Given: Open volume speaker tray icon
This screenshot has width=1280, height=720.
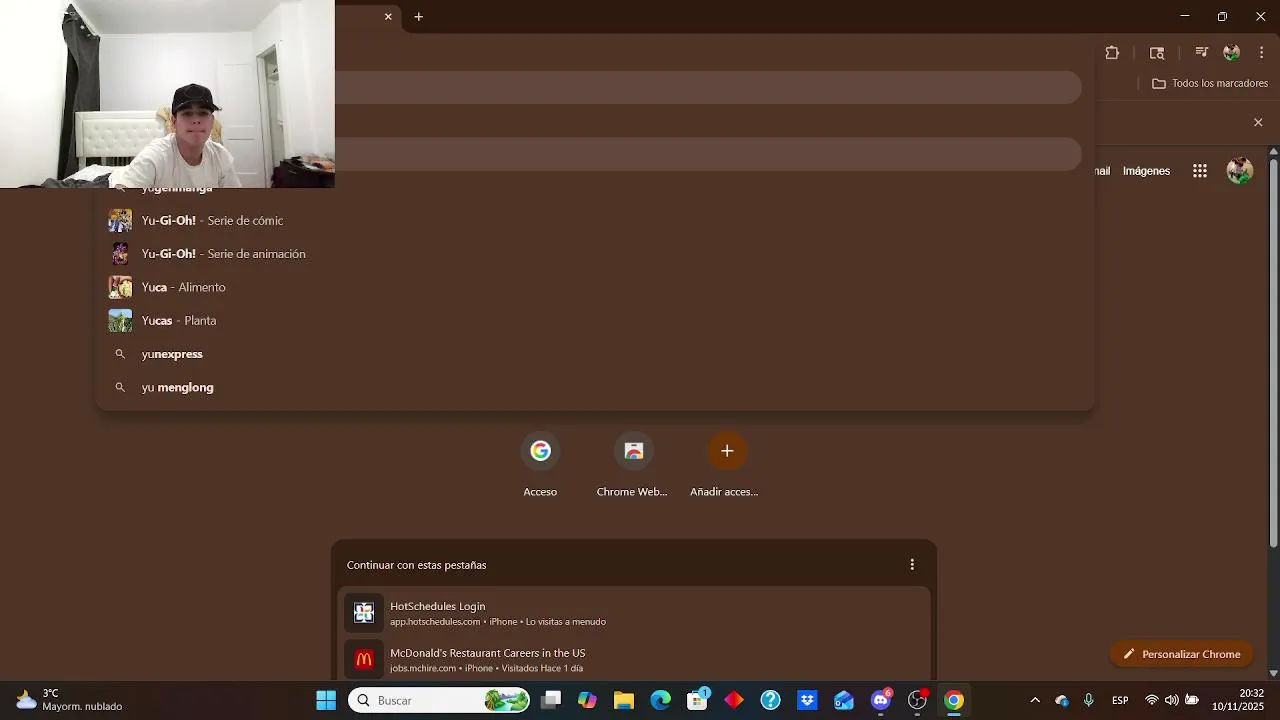Looking at the screenshot, I should 1172,700.
